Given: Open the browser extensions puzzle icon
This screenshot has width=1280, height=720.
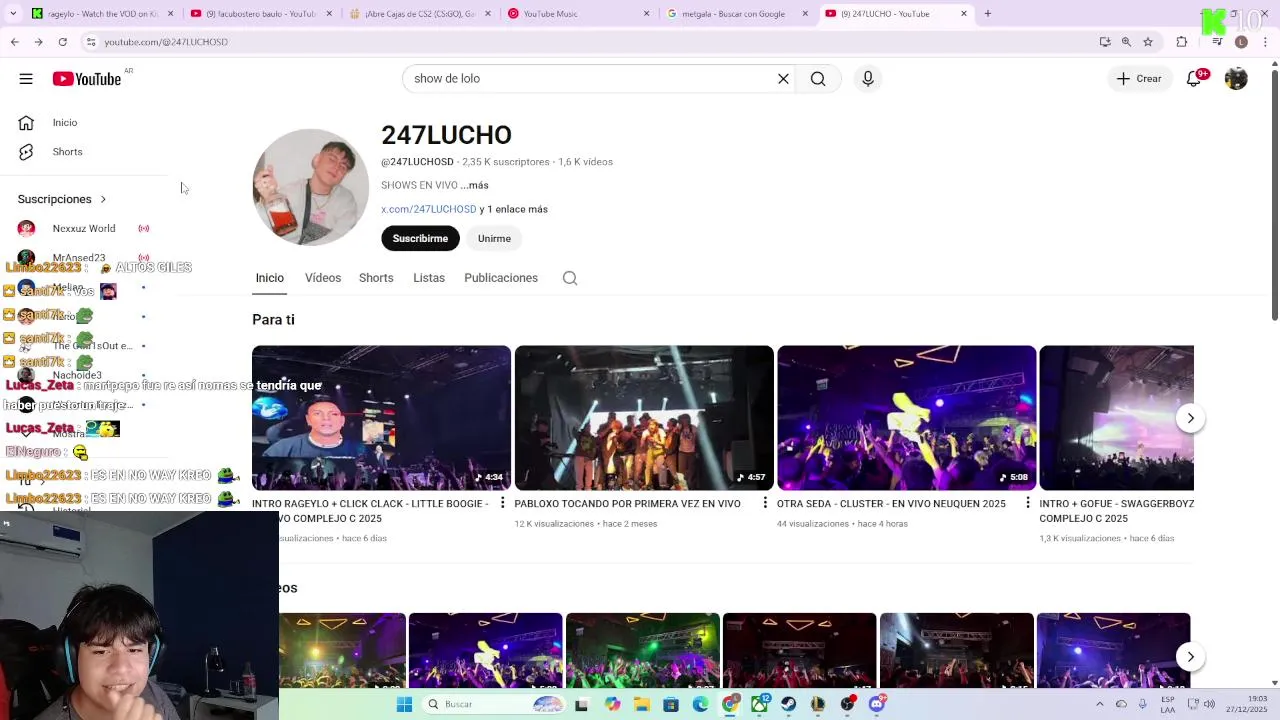Looking at the screenshot, I should coord(1182,42).
